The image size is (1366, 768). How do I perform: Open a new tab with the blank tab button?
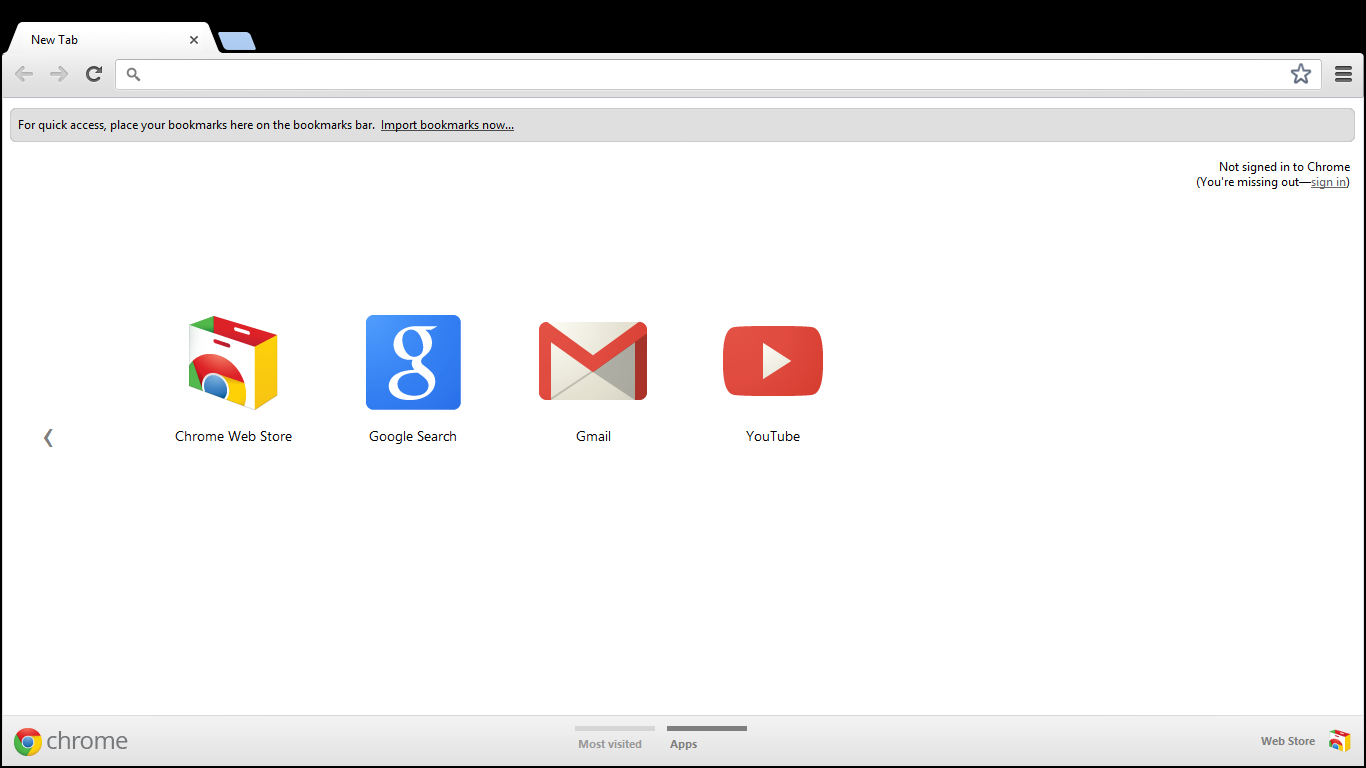237,41
